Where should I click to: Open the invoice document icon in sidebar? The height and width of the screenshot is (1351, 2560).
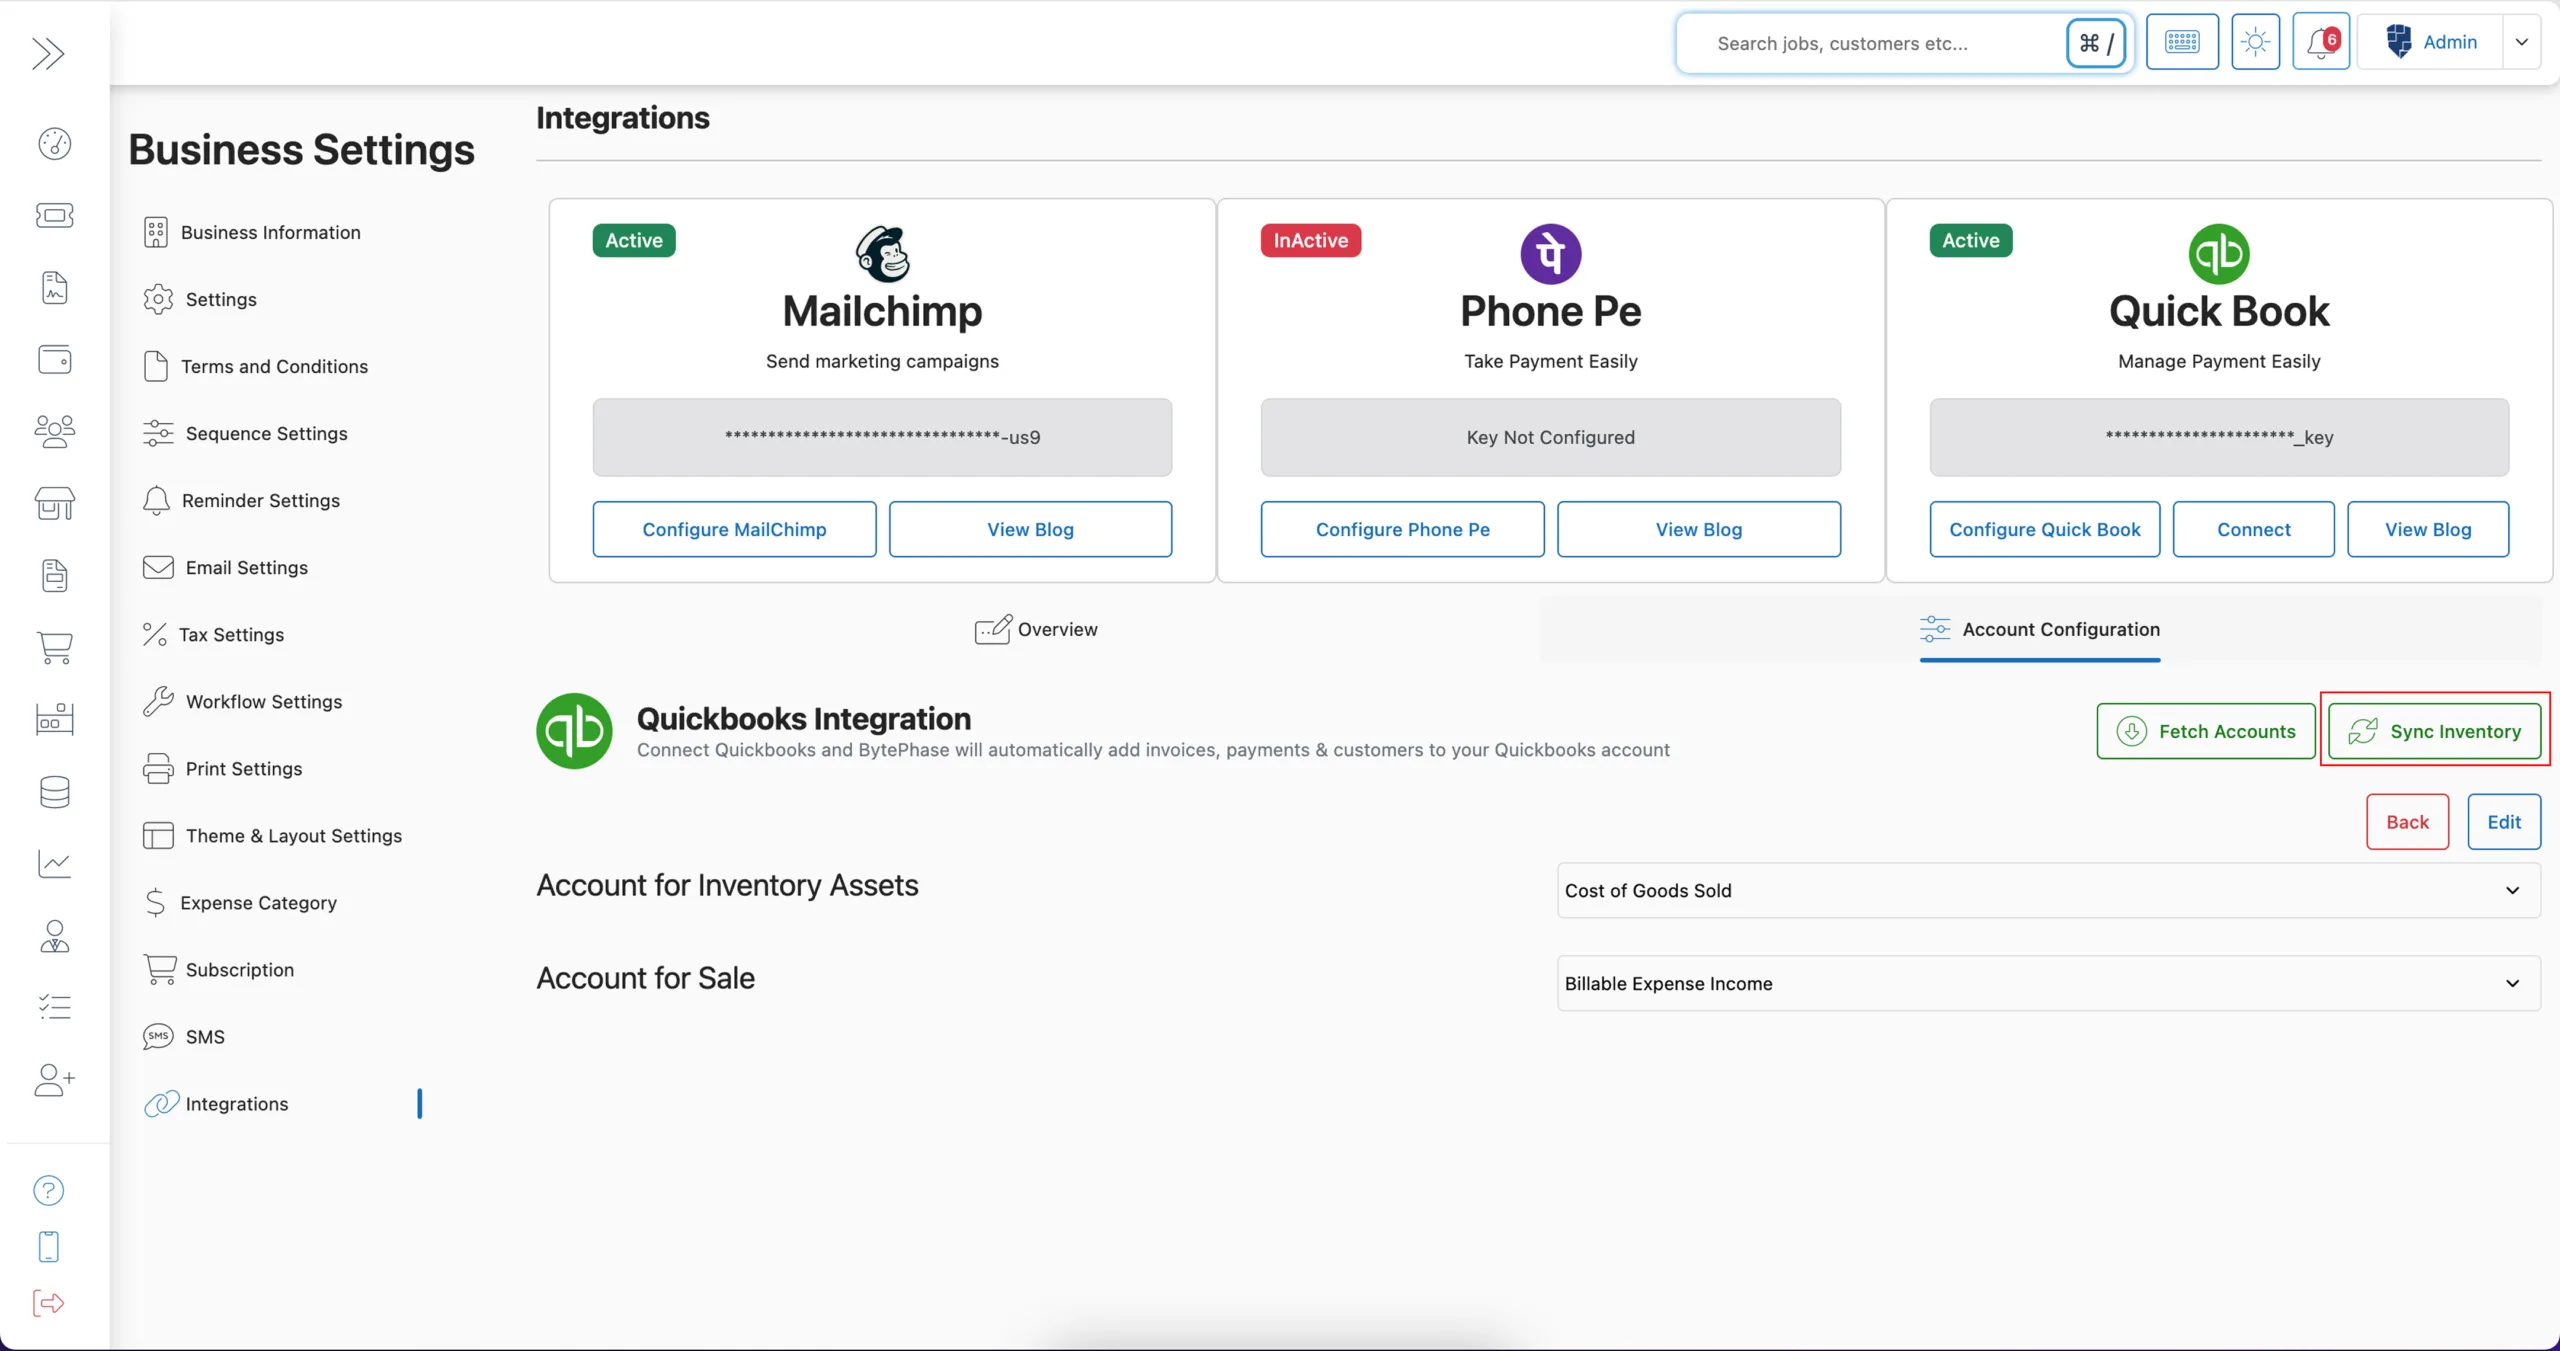pos(55,288)
